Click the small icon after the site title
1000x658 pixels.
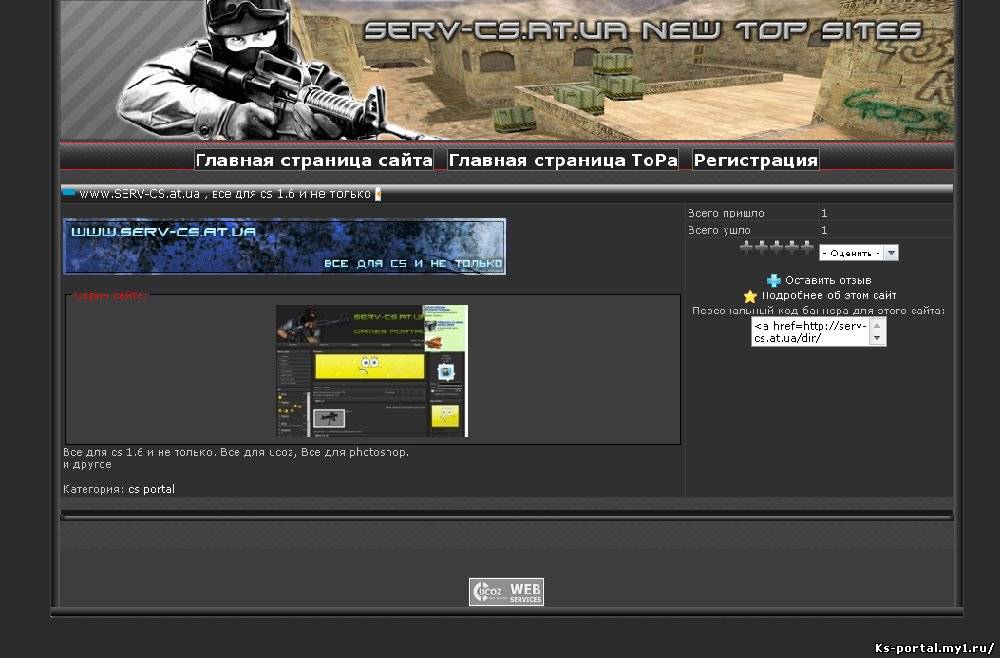coord(378,194)
